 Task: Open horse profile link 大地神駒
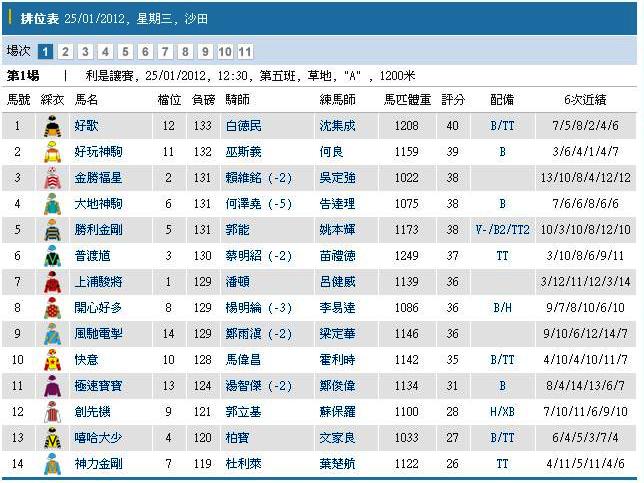[99, 204]
